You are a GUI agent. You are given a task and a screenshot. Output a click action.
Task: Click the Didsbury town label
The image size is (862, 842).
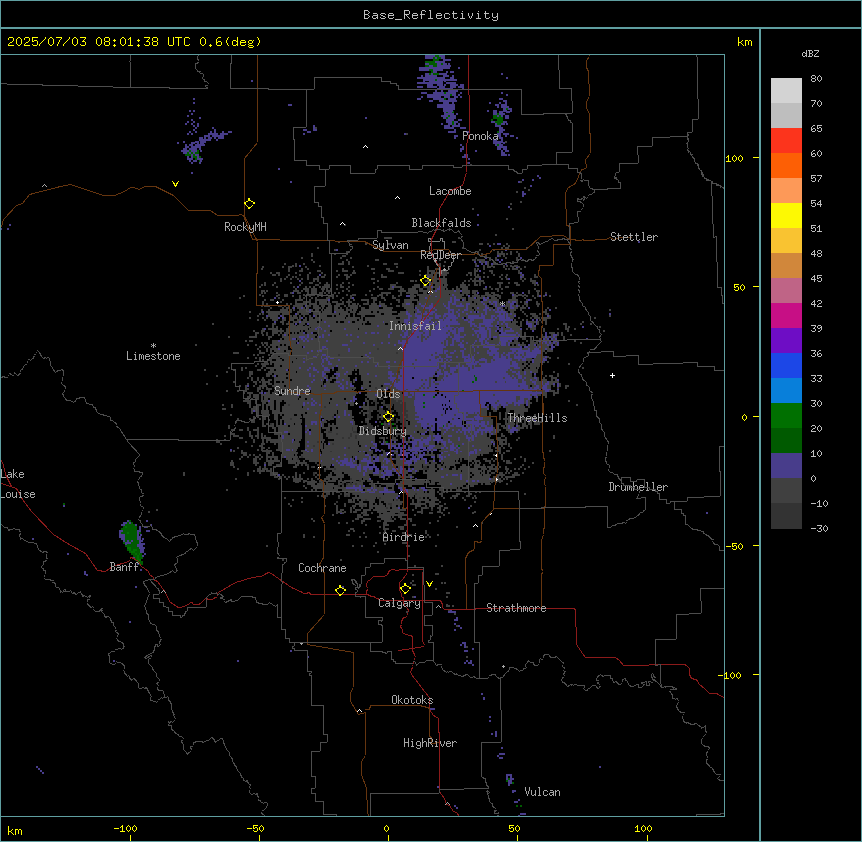point(383,431)
